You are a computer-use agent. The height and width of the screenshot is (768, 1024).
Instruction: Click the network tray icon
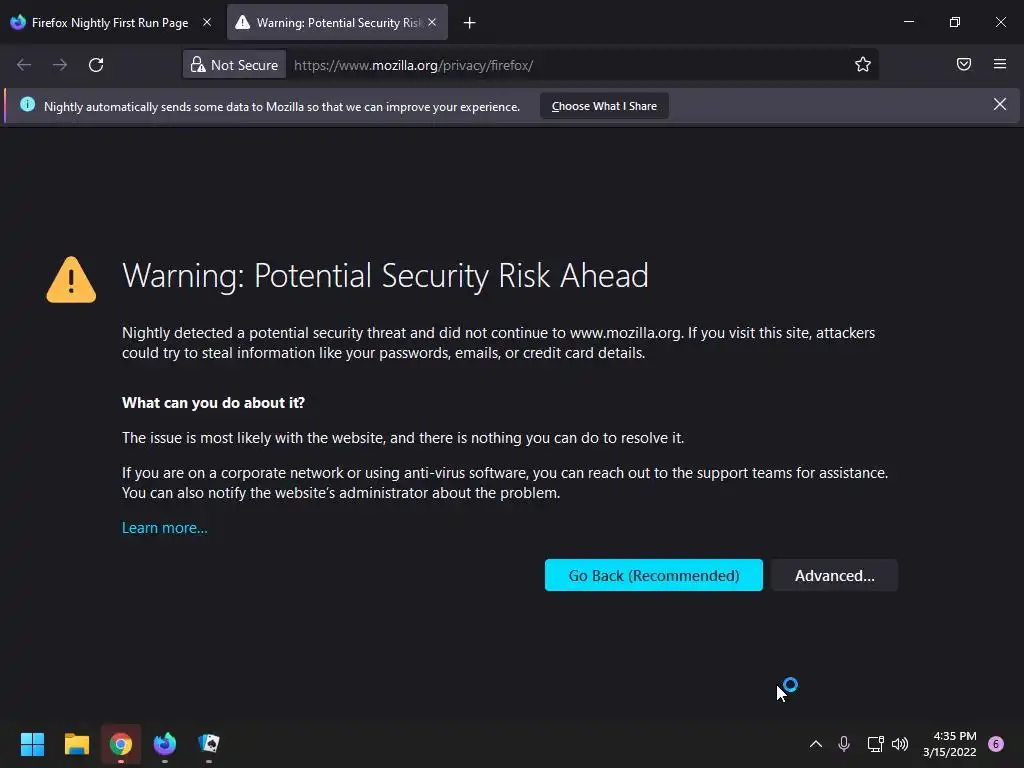pos(875,744)
